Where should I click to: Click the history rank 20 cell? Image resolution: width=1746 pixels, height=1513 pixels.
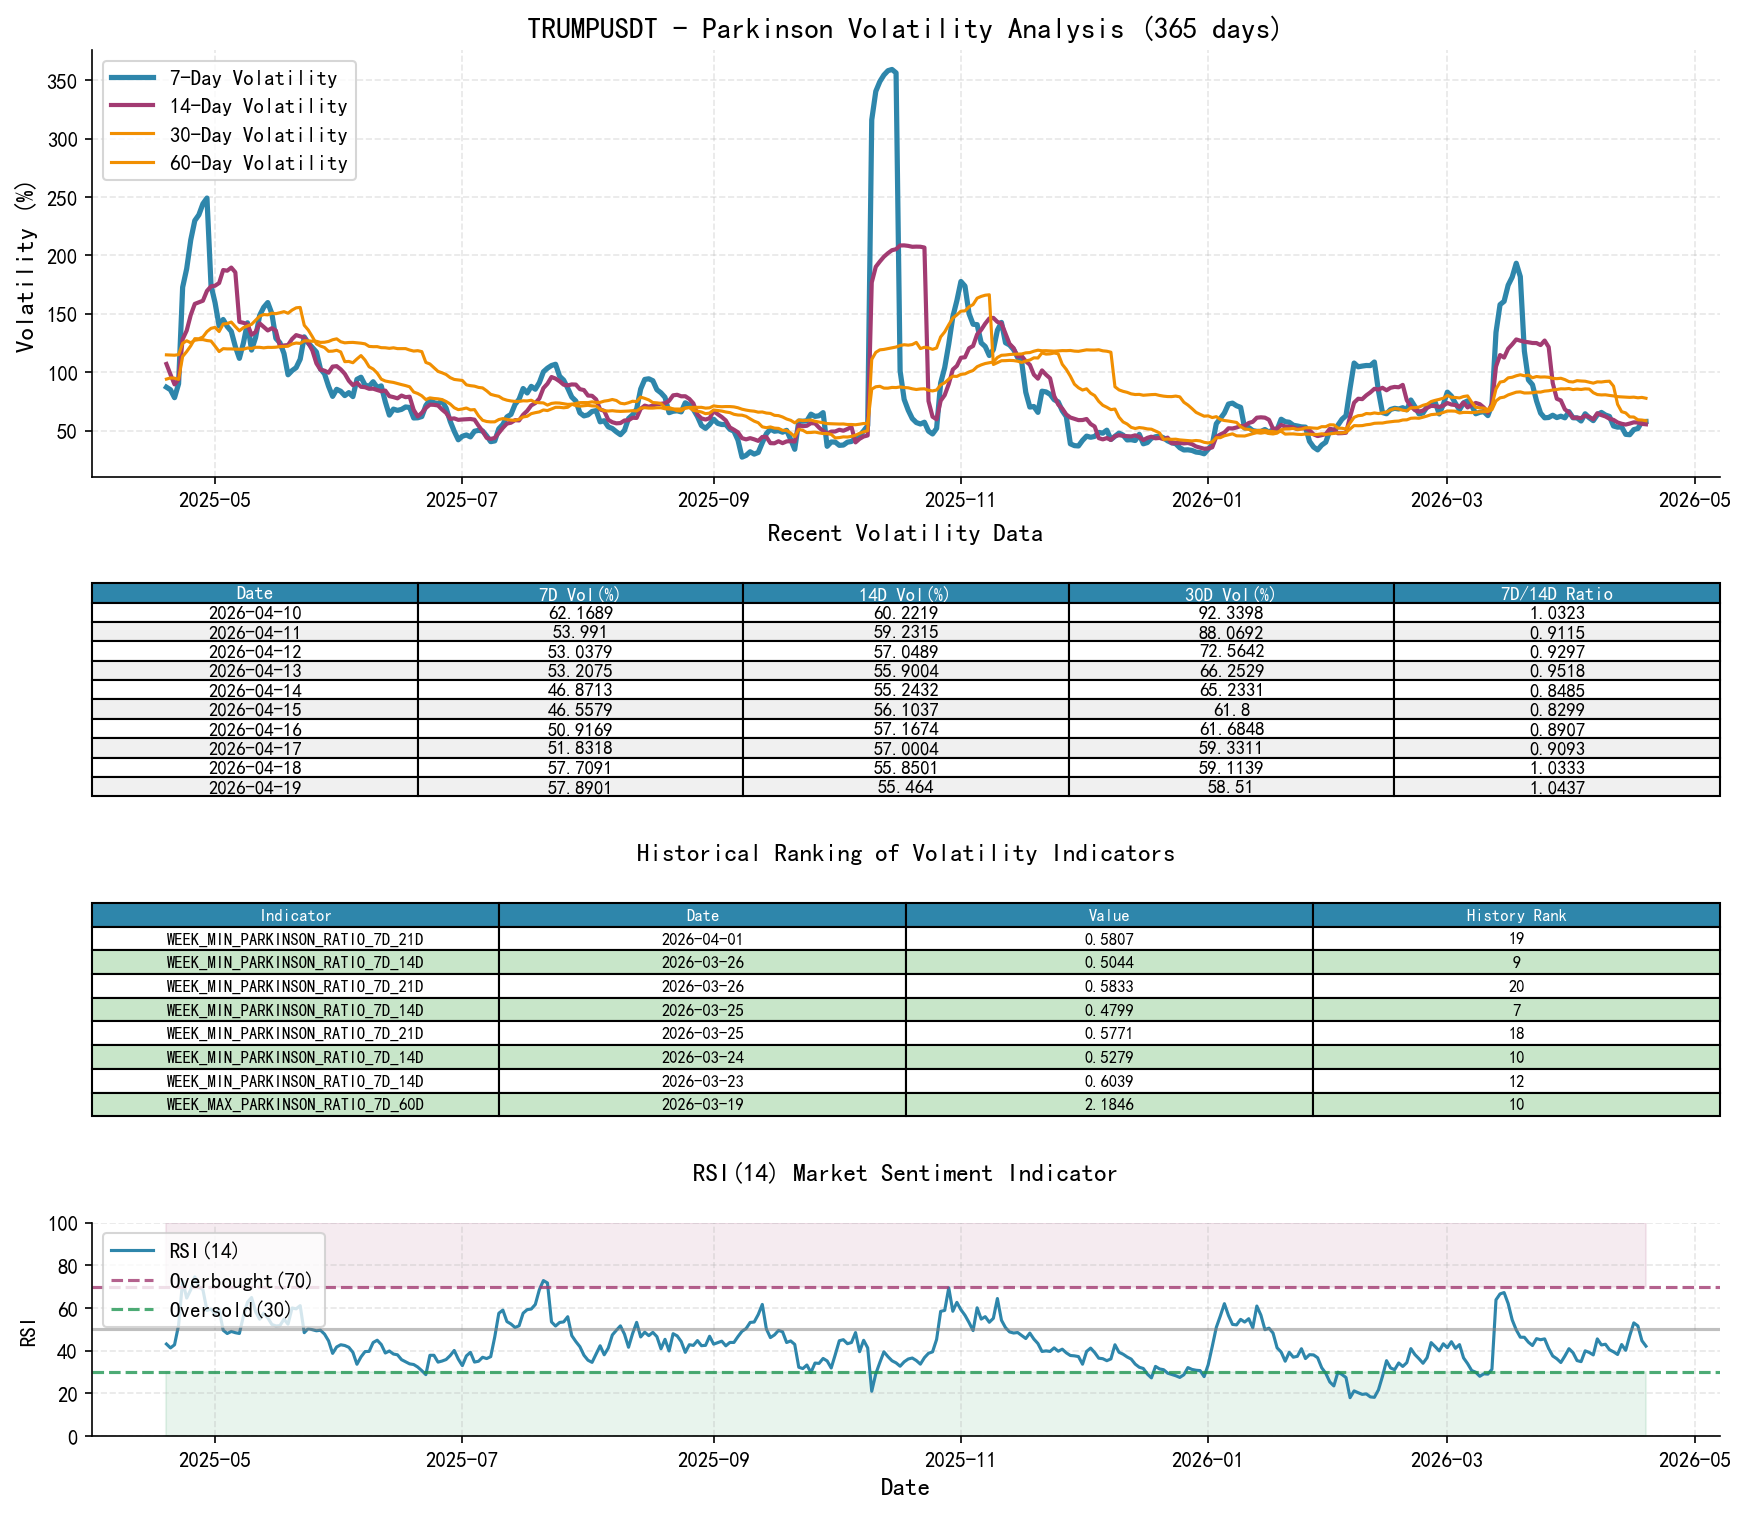[x=1516, y=986]
